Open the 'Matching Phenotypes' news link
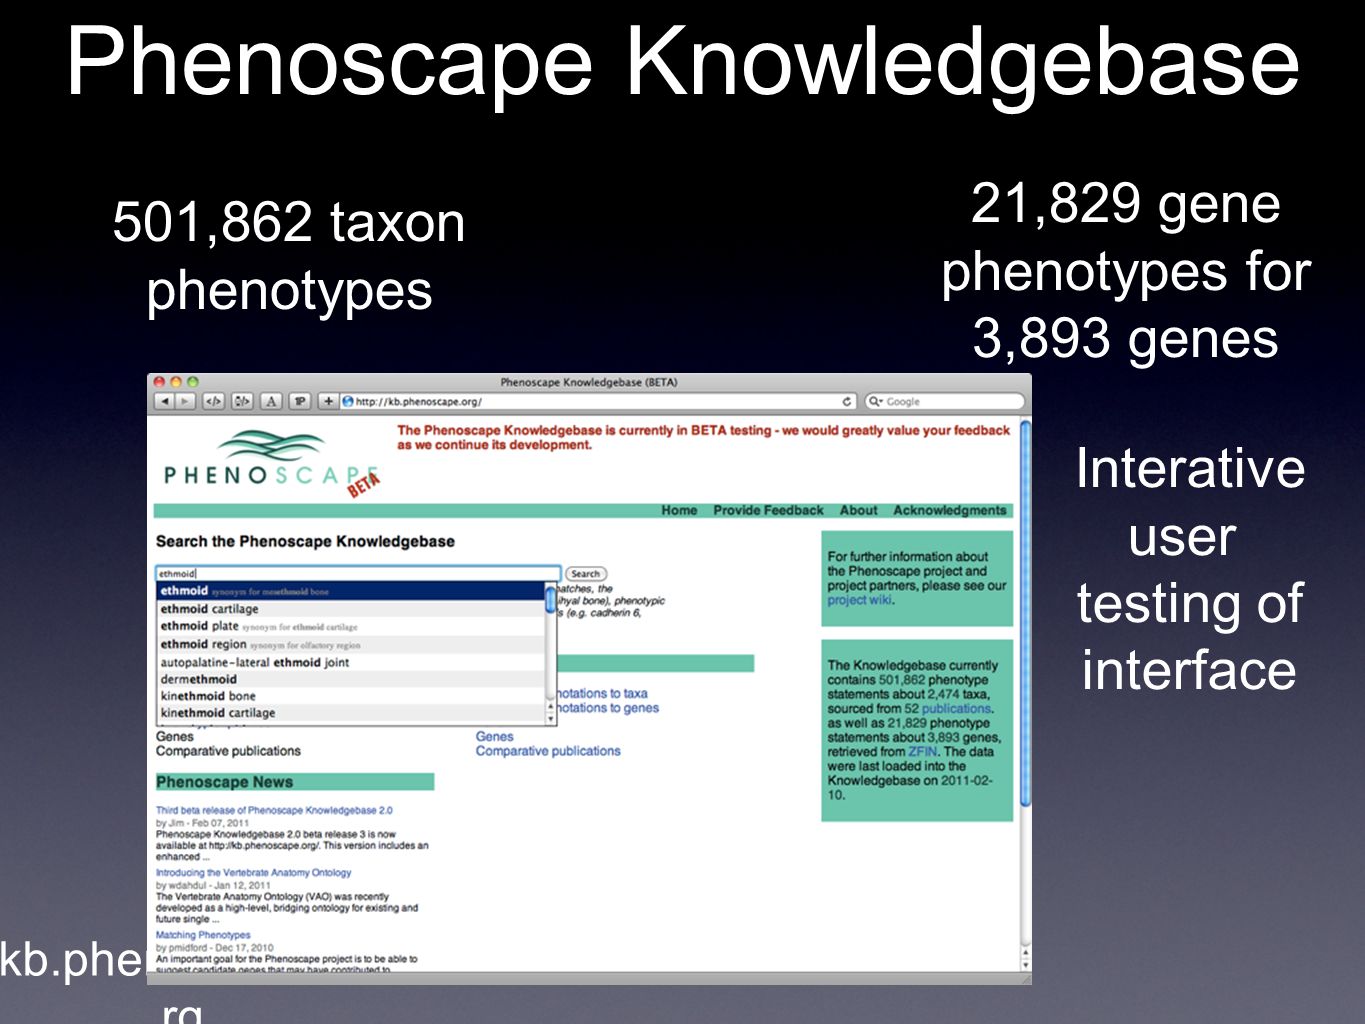1365x1024 pixels. pyautogui.click(x=203, y=935)
